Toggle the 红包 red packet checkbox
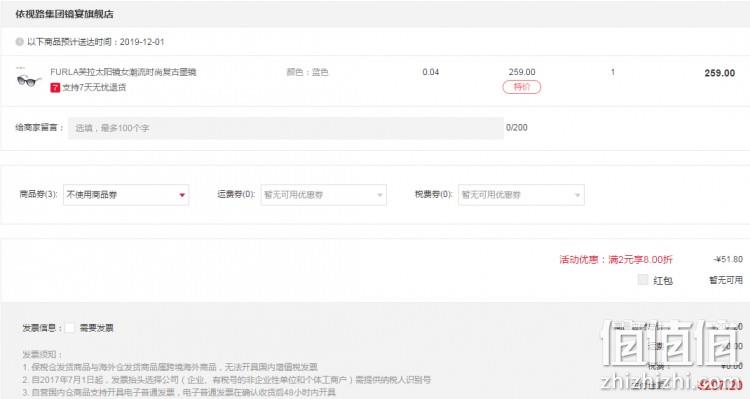The height and width of the screenshot is (399, 750). pos(643,279)
